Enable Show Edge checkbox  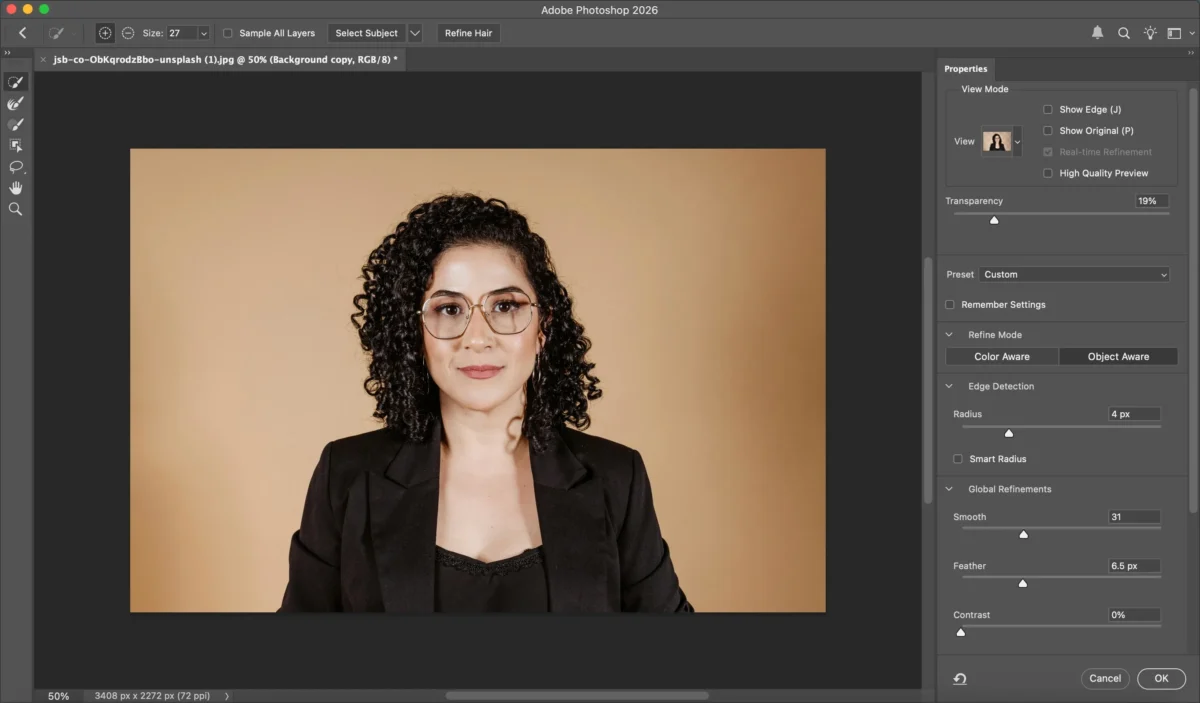coord(1048,110)
